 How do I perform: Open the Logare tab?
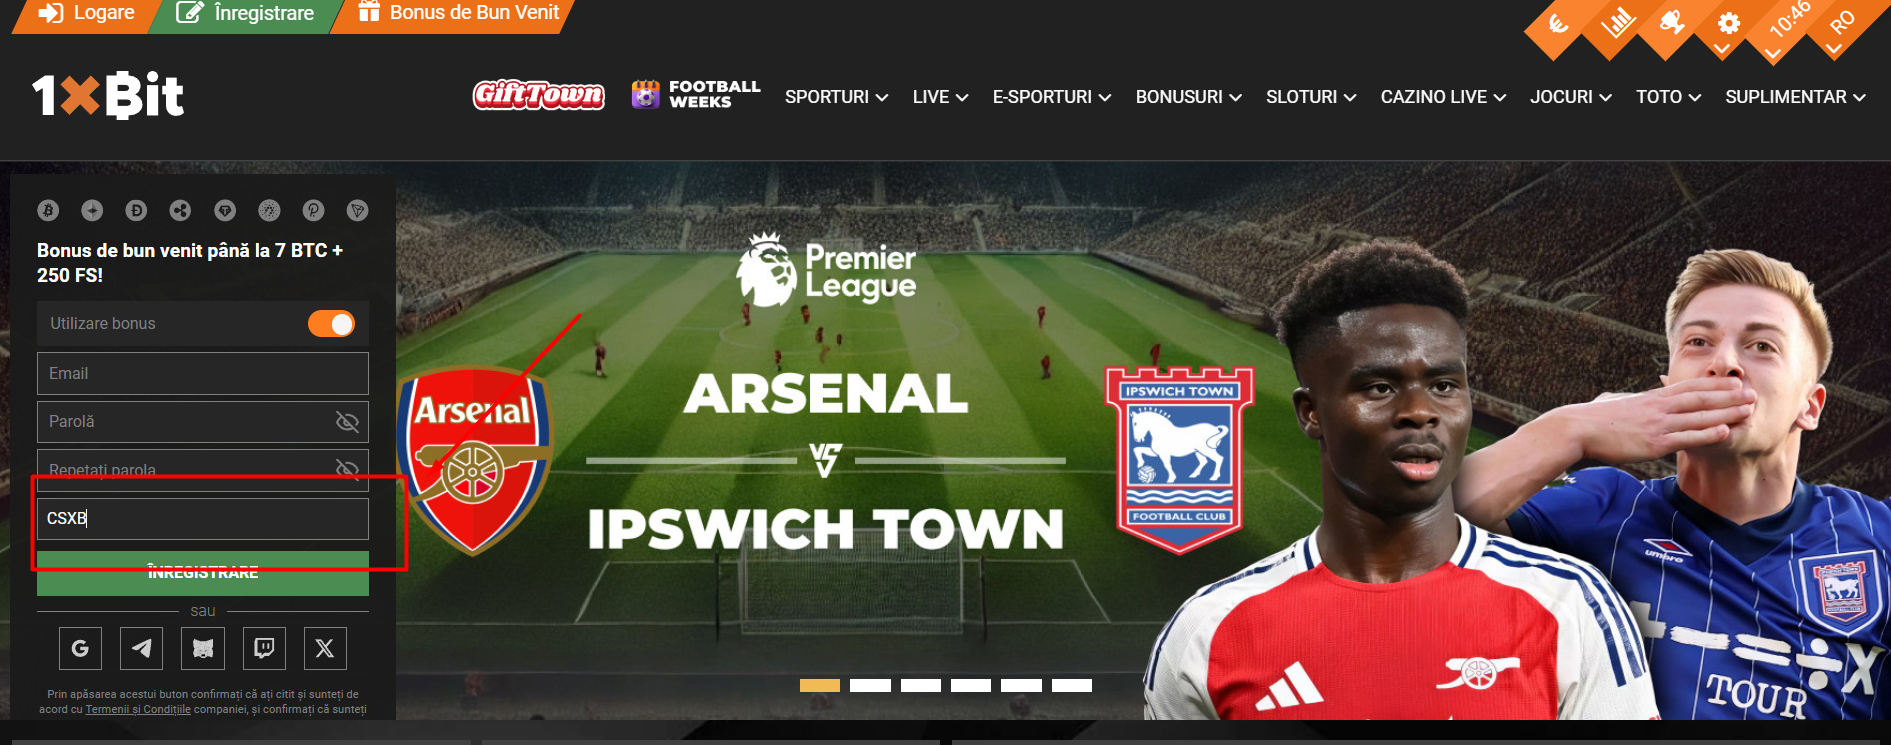(86, 14)
